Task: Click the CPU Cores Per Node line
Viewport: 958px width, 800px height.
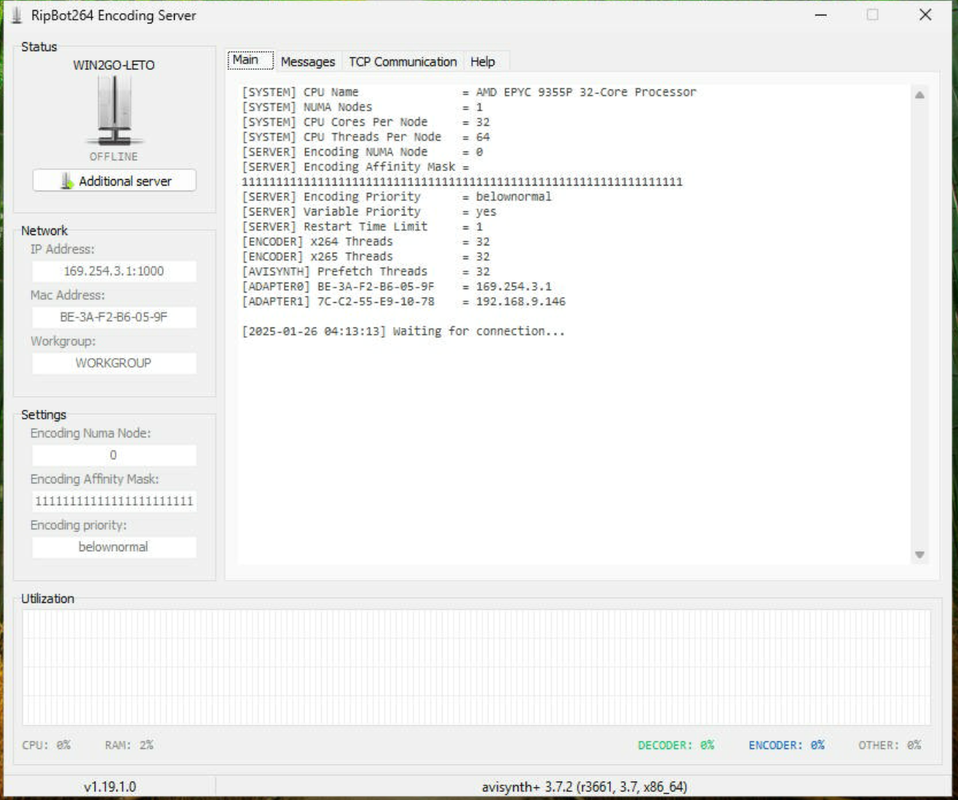Action: (x=365, y=122)
